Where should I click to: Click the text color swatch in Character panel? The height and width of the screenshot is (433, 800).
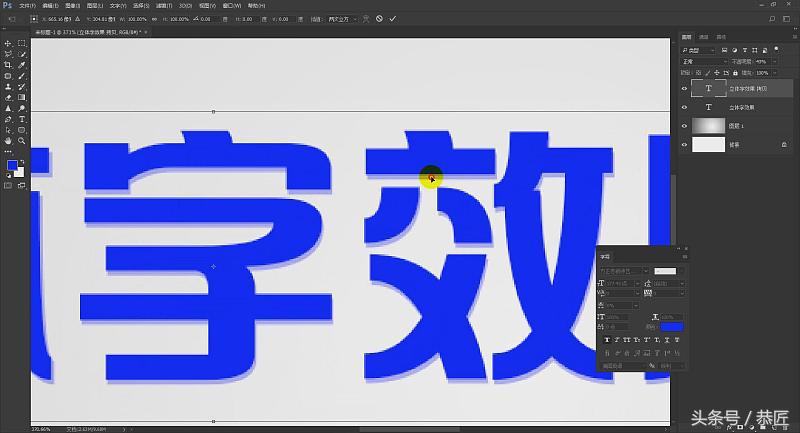click(x=671, y=327)
